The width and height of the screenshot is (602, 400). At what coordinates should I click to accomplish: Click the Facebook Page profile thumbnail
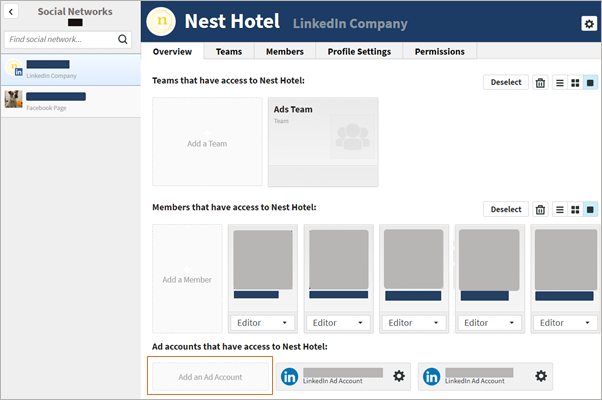click(13, 99)
